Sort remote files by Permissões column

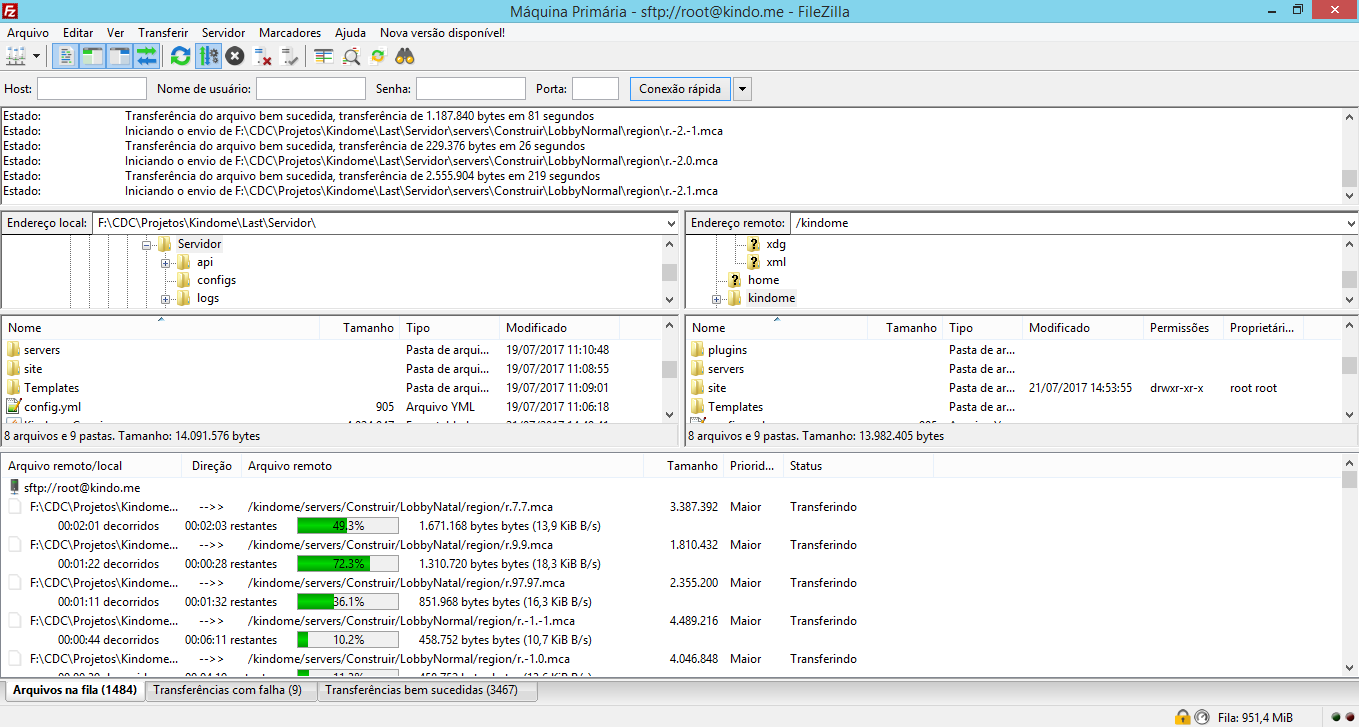click(x=1183, y=328)
